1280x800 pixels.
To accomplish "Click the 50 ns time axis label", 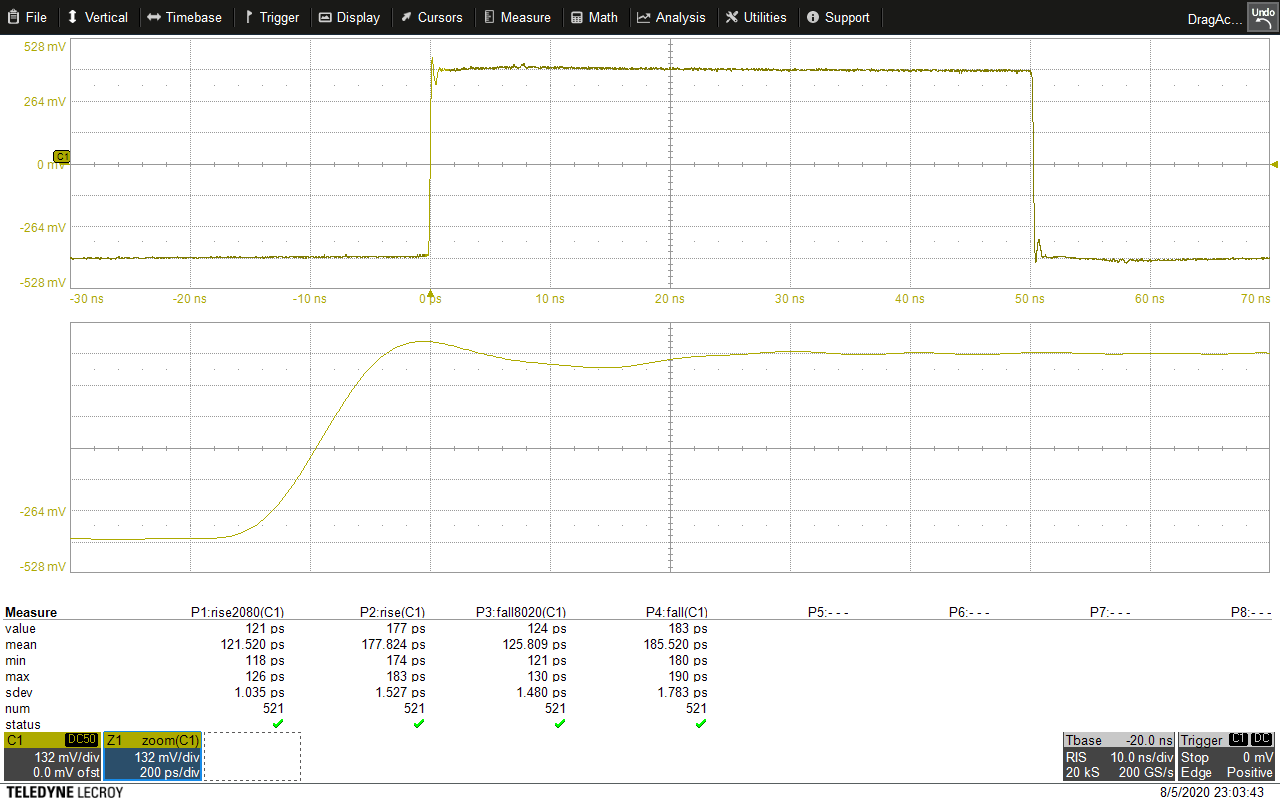I will (1030, 299).
